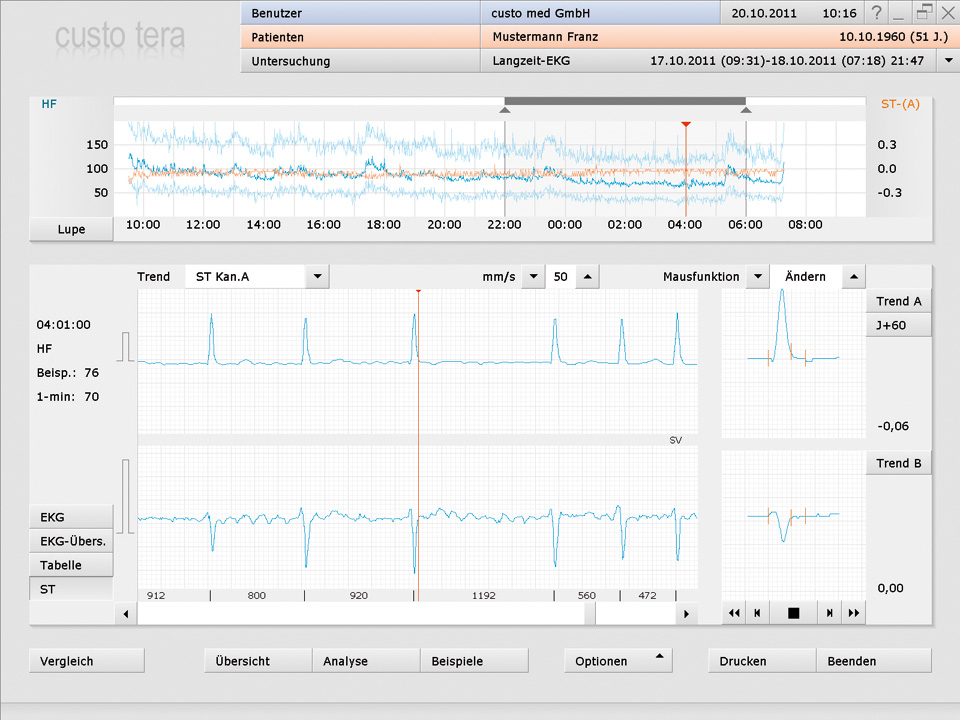The width and height of the screenshot is (960, 720).
Task: Open the ST Kan.A trend dropdown
Action: click(x=317, y=277)
